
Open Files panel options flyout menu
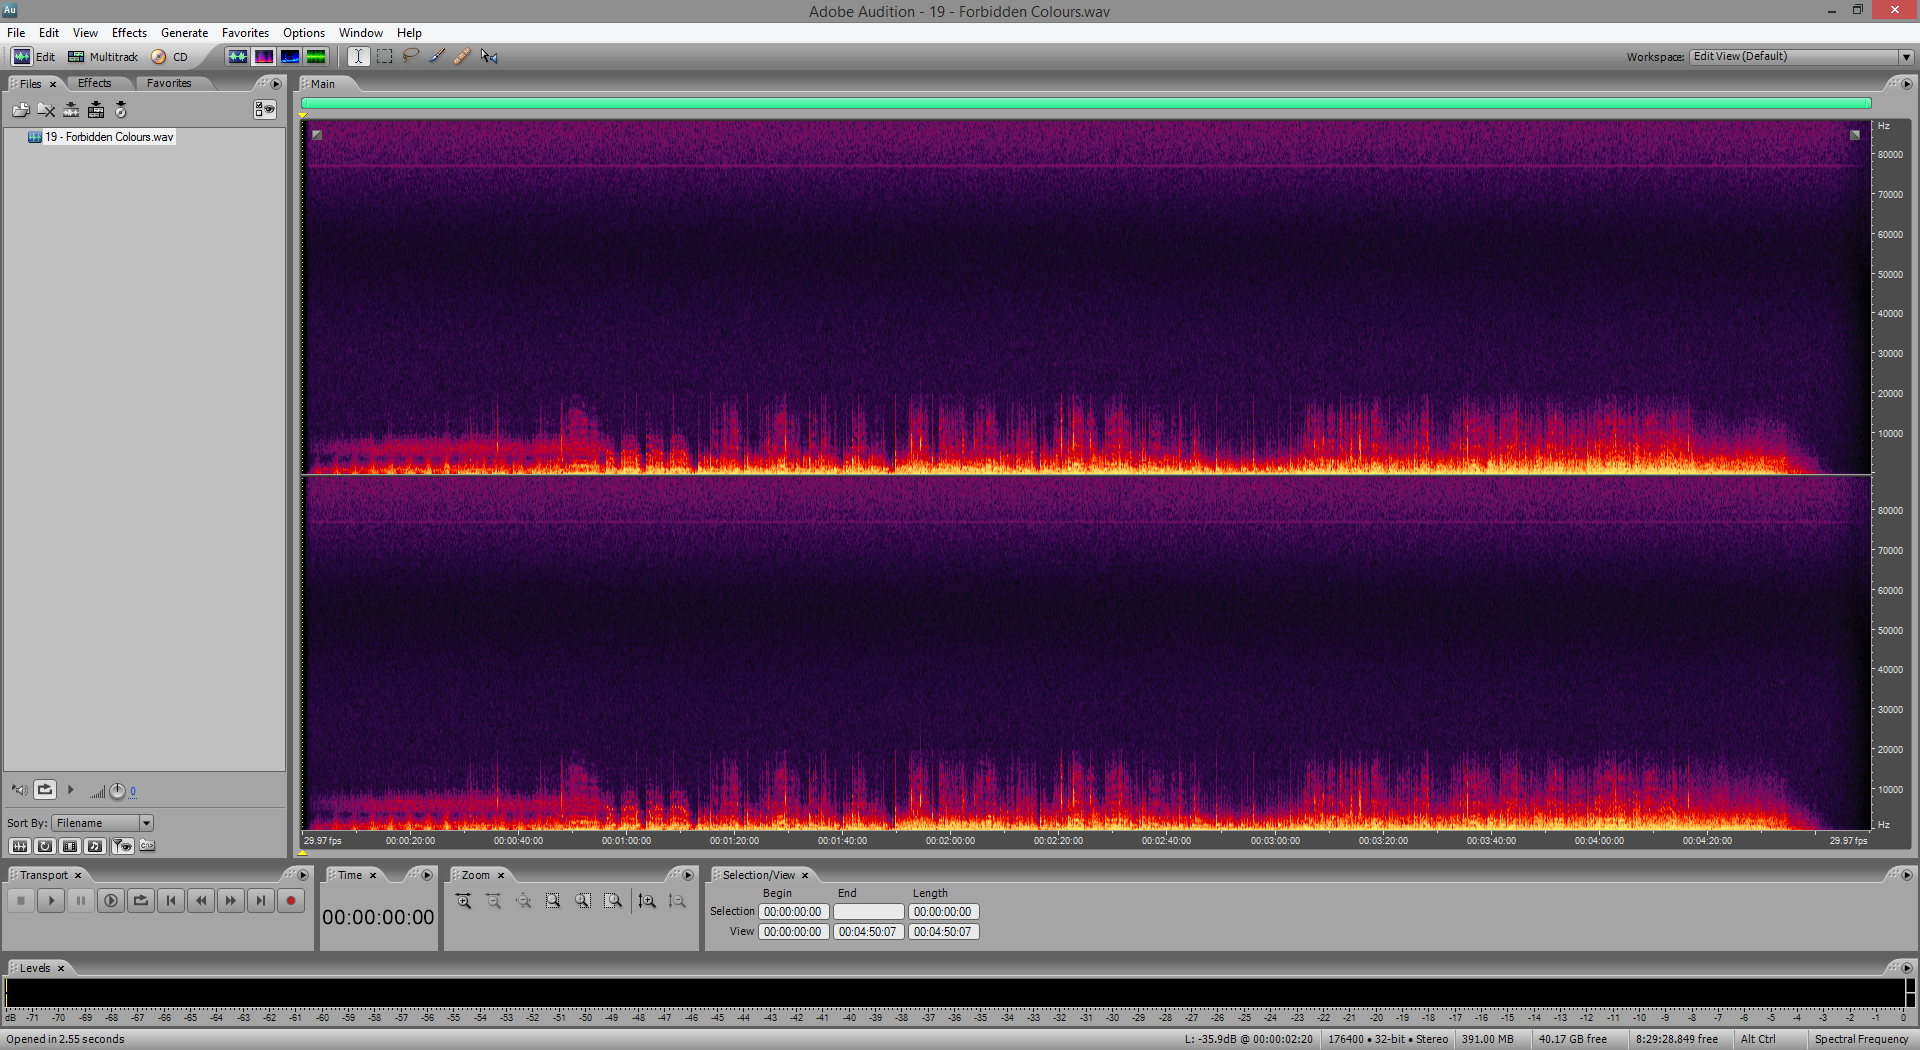pos(276,84)
